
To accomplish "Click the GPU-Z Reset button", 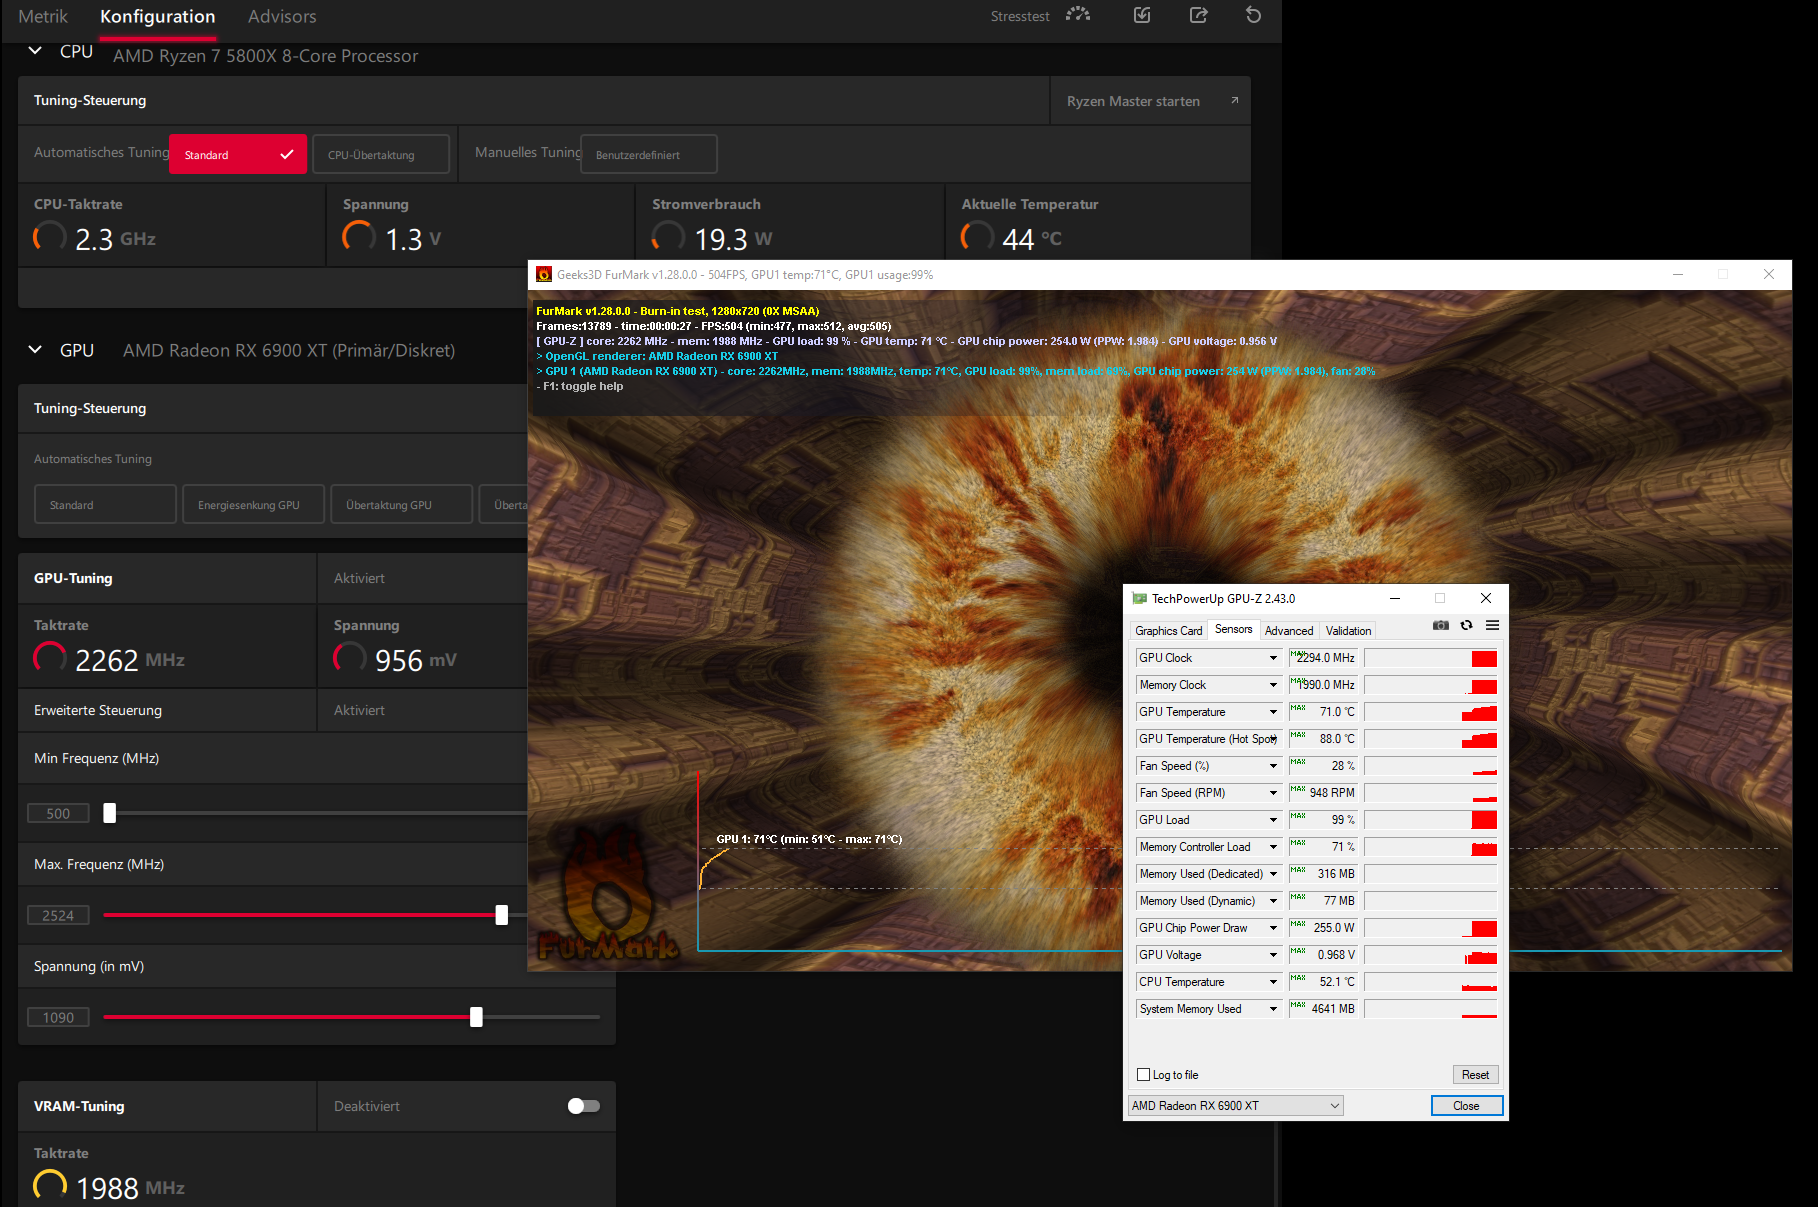I will tap(1475, 1075).
